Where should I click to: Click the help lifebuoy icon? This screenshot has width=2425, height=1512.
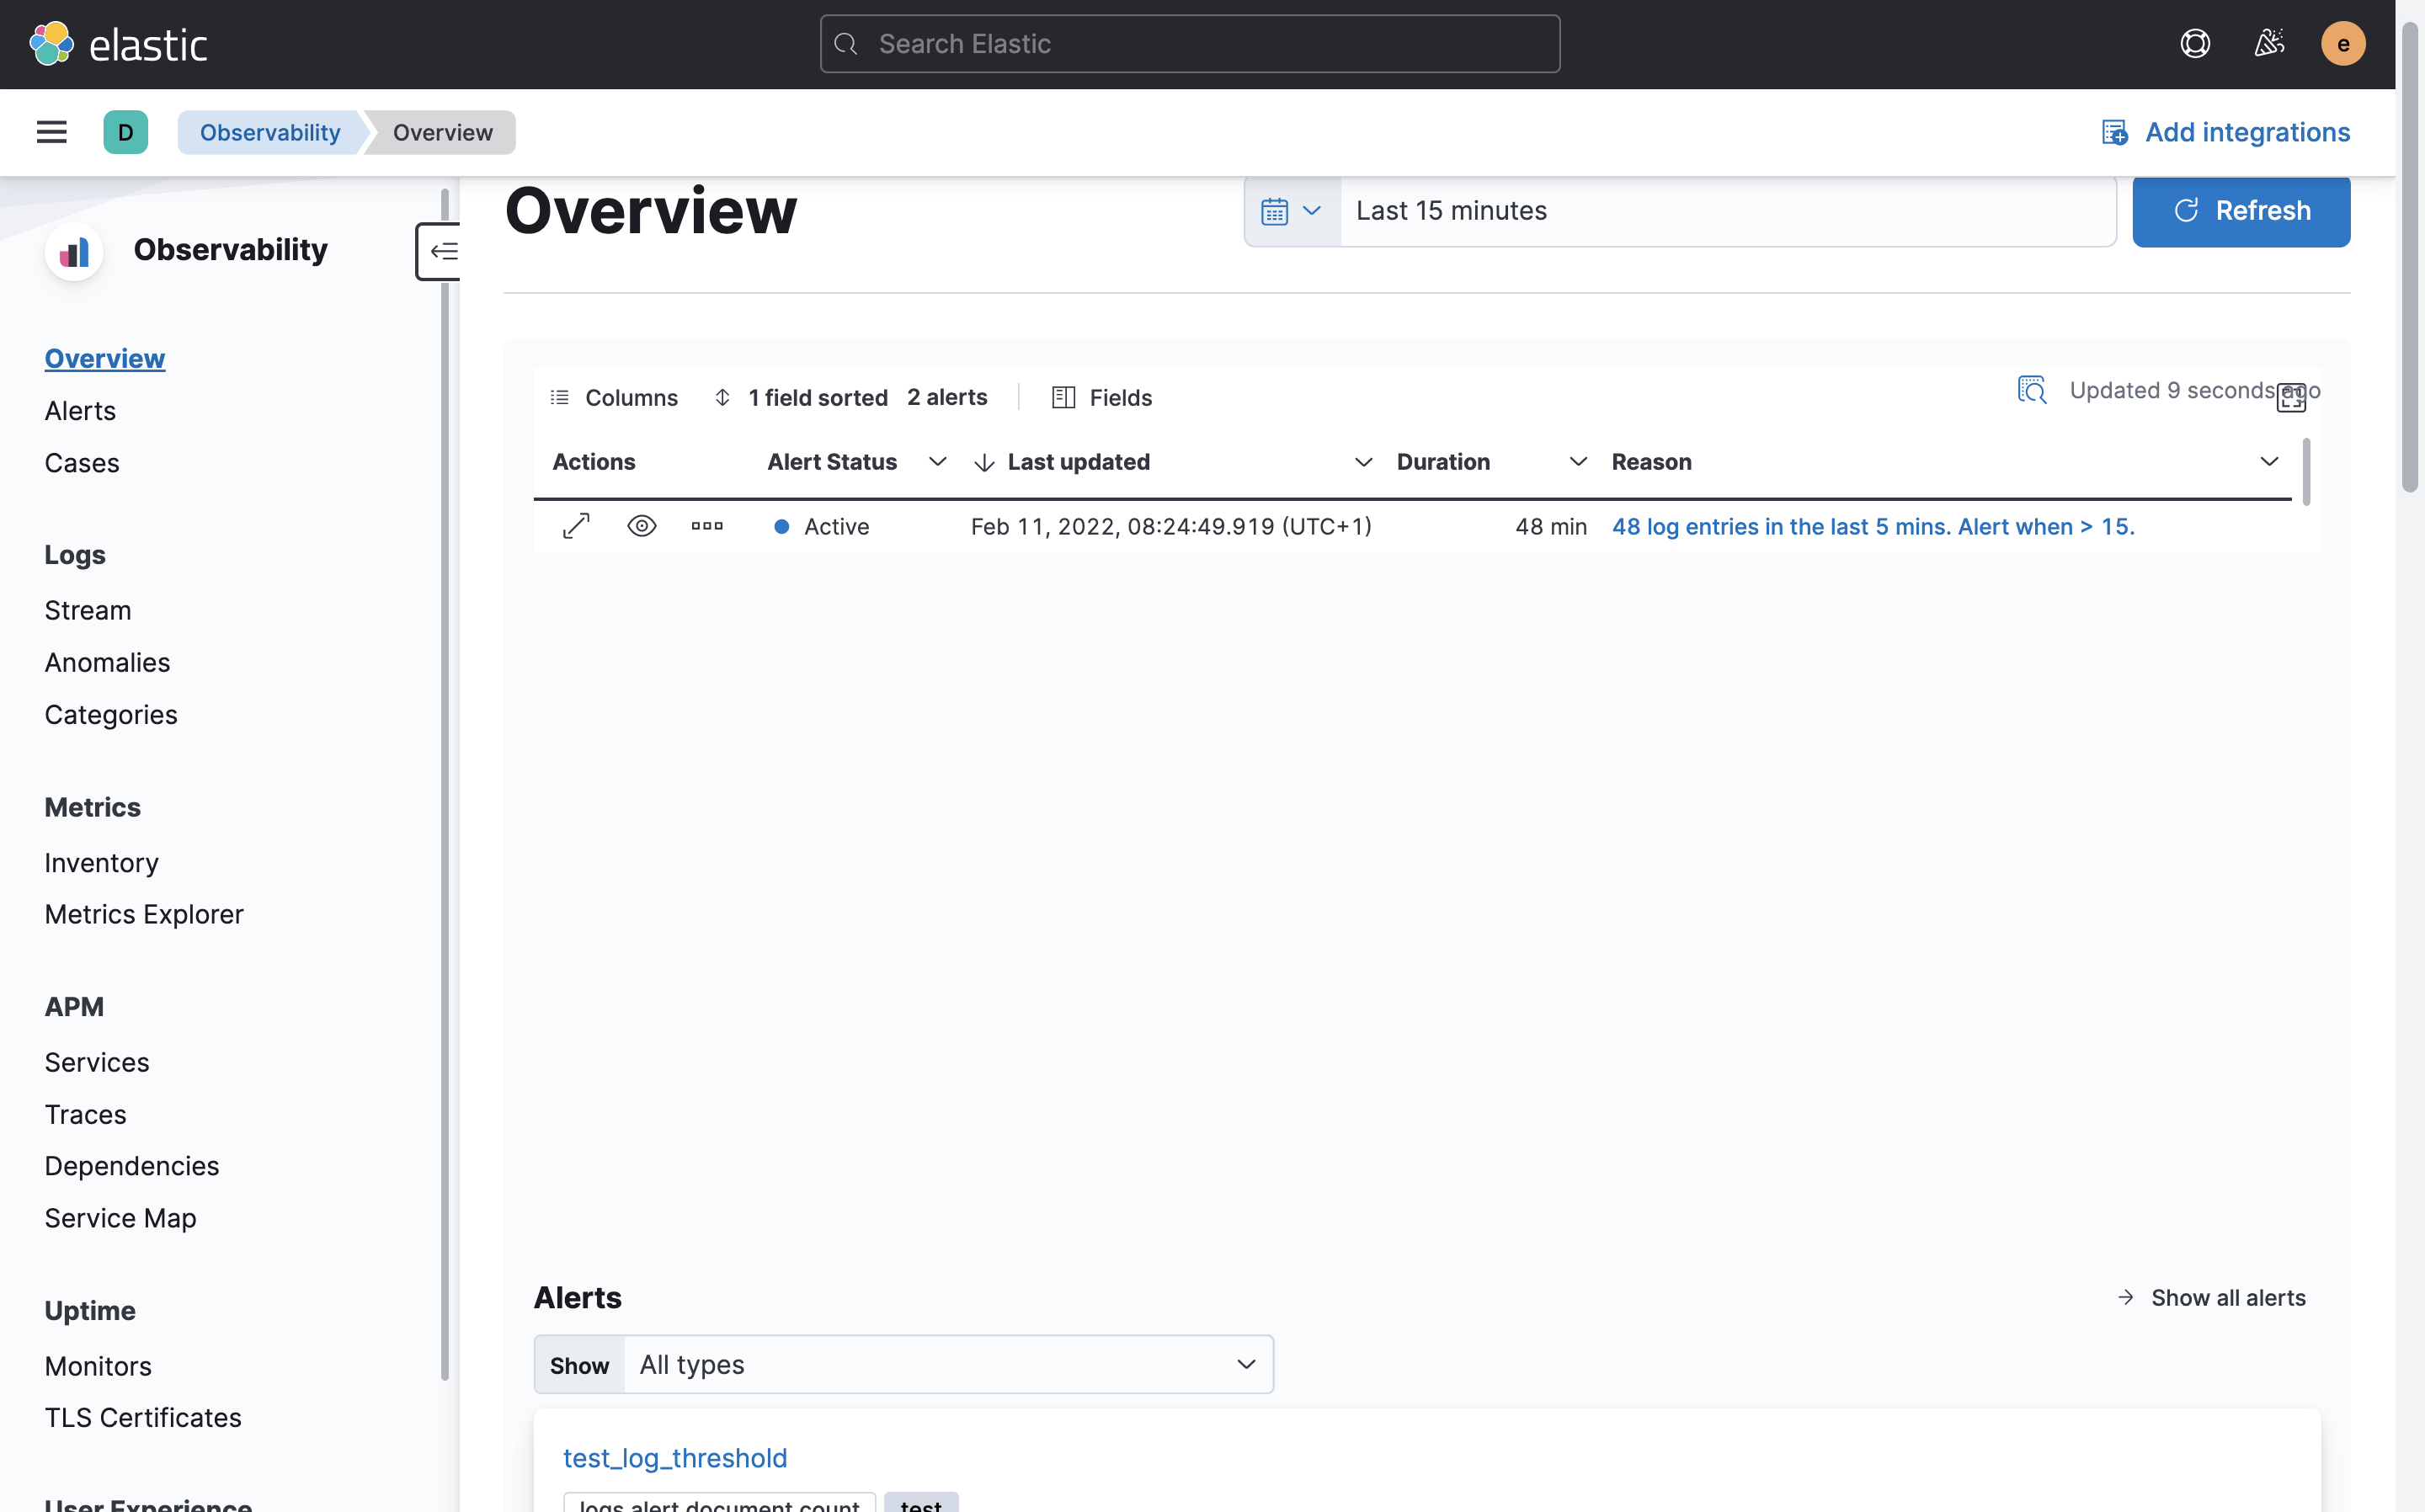2194,44
